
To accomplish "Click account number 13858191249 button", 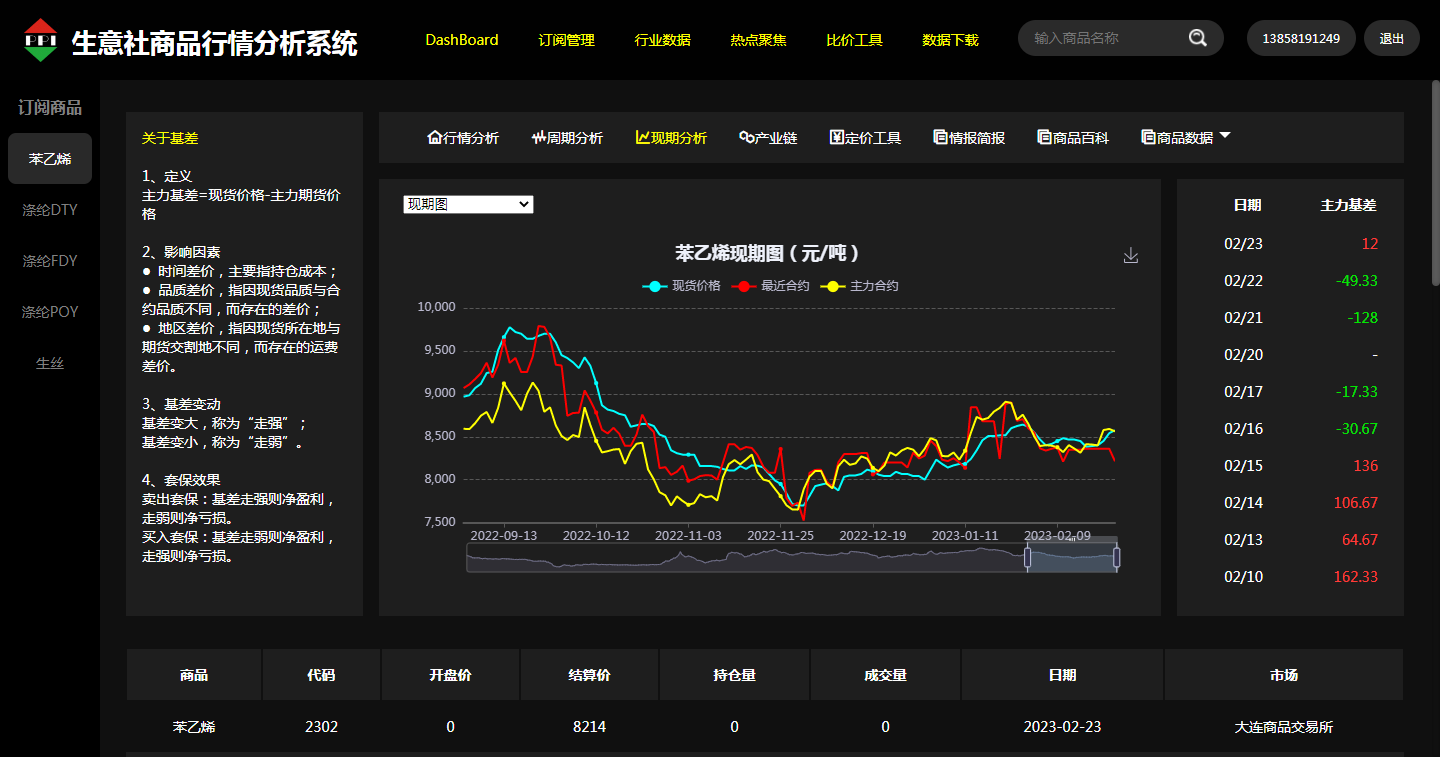I will tap(1301, 39).
